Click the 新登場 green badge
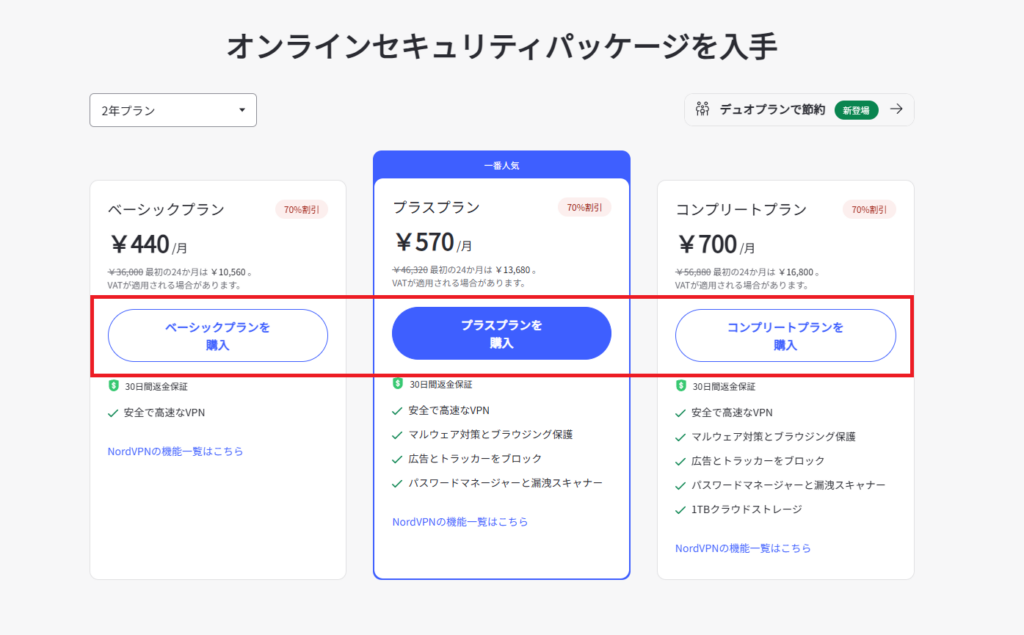 point(856,110)
